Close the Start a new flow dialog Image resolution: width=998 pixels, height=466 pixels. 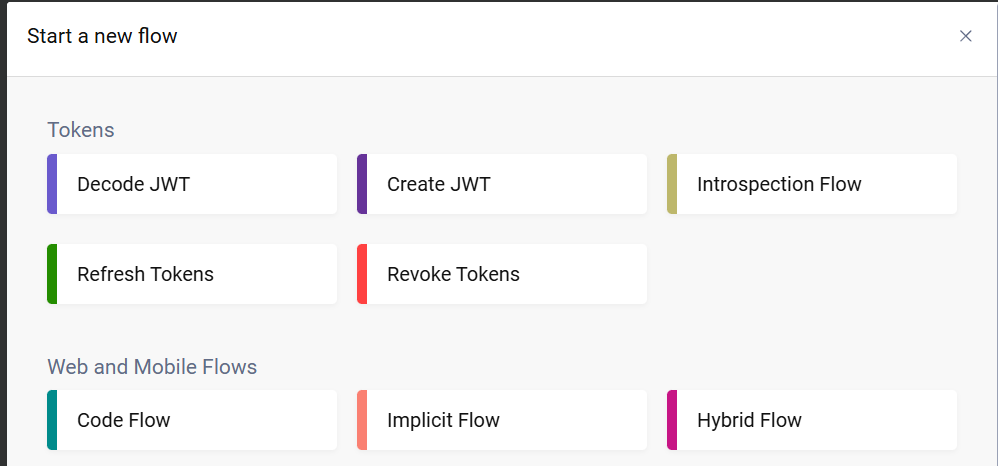pos(965,36)
